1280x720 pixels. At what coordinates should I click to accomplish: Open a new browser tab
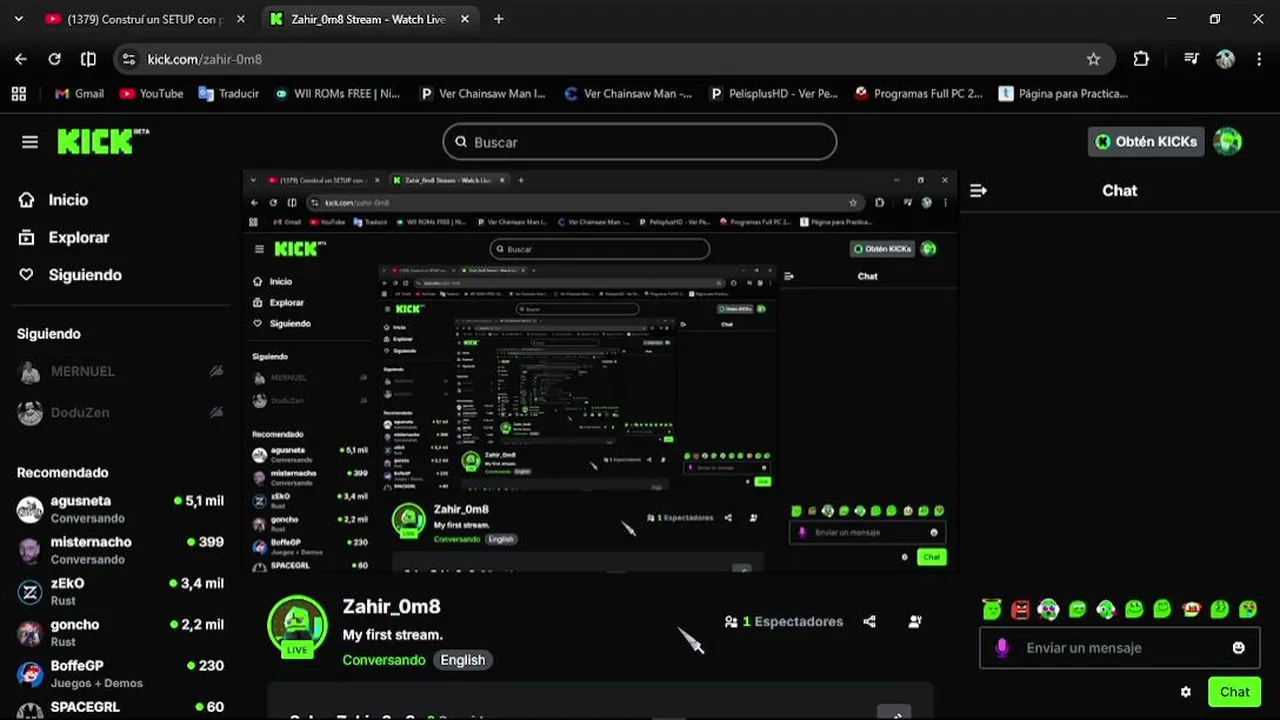click(498, 19)
